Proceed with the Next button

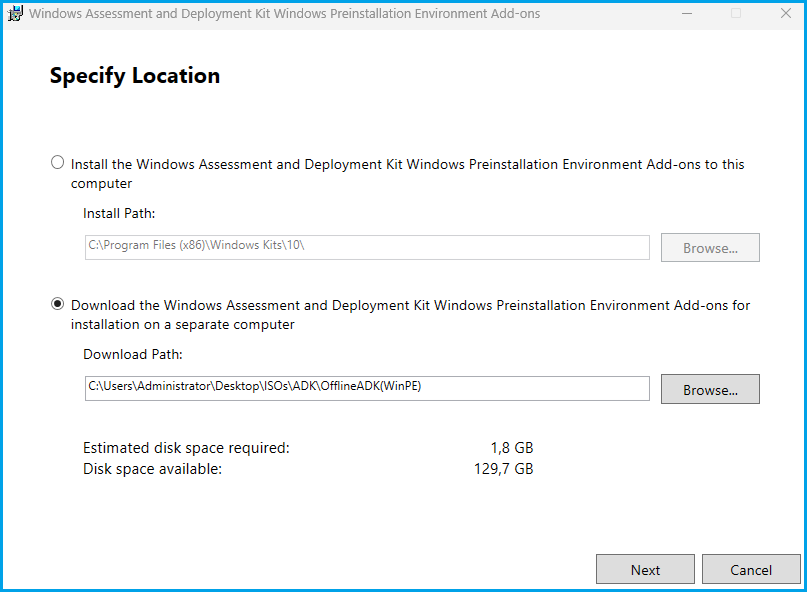point(645,570)
